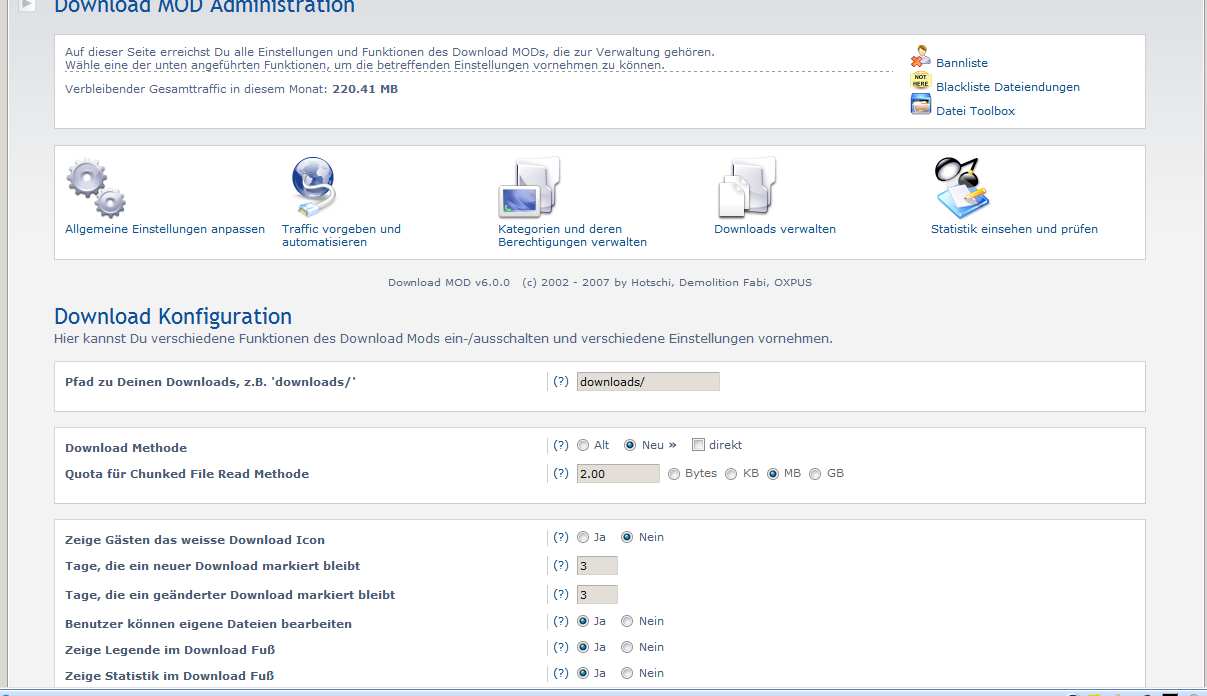Open the Bannliste link
1207x696 pixels.
click(x=961, y=63)
